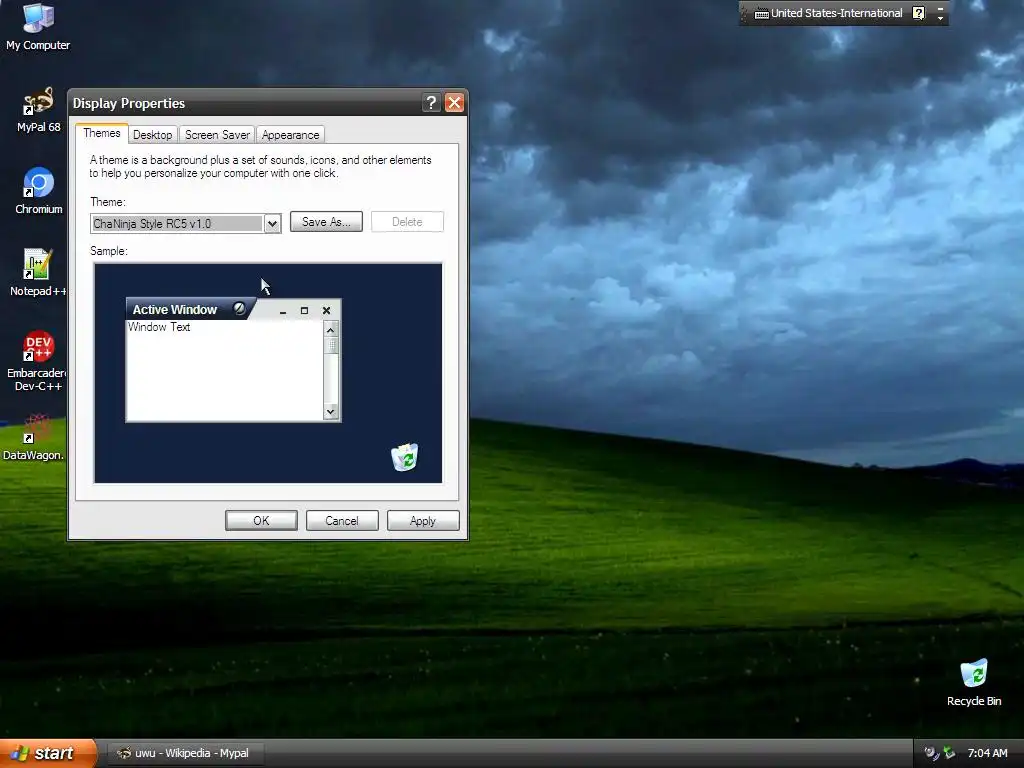Switch to the Themes tab

tap(102, 133)
